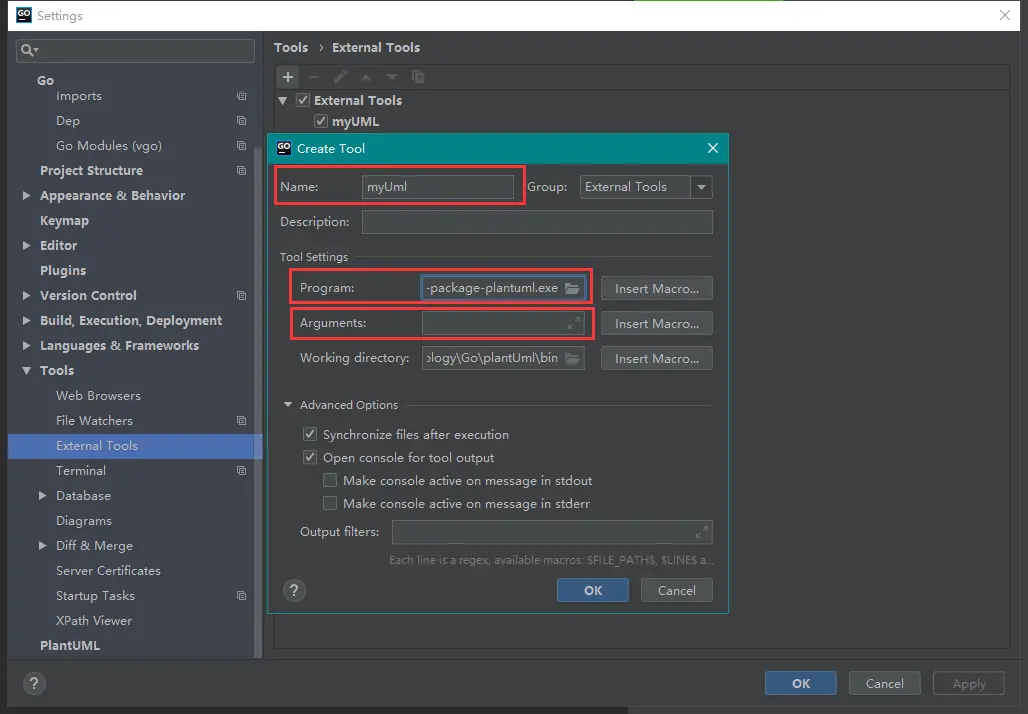Enable console active on stdout message

click(x=330, y=481)
